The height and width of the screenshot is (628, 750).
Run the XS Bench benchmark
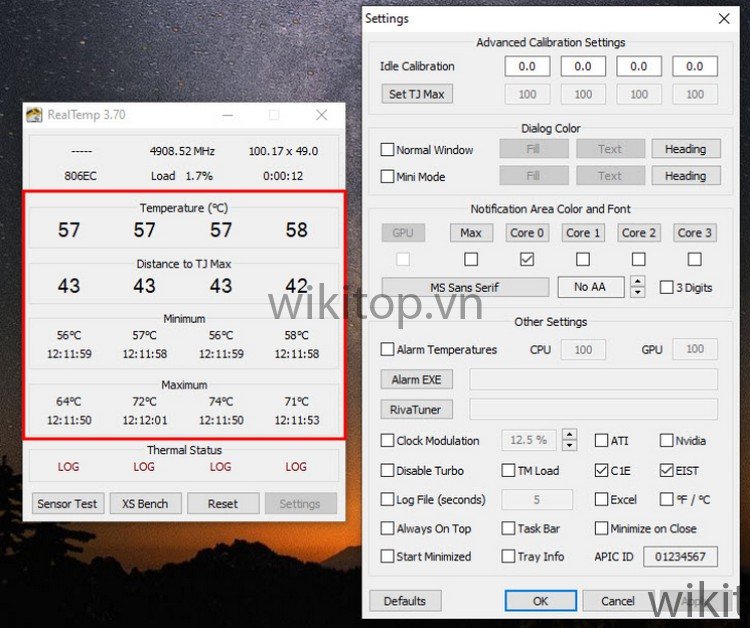coord(145,503)
